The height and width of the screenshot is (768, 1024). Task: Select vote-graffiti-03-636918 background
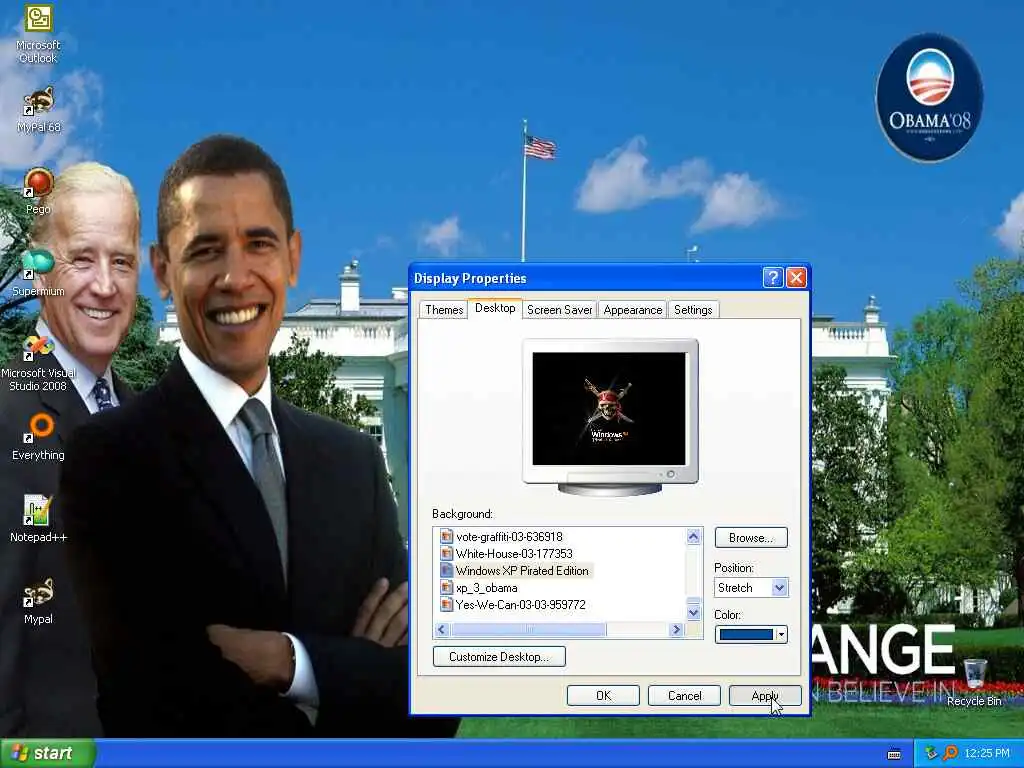[509, 537]
